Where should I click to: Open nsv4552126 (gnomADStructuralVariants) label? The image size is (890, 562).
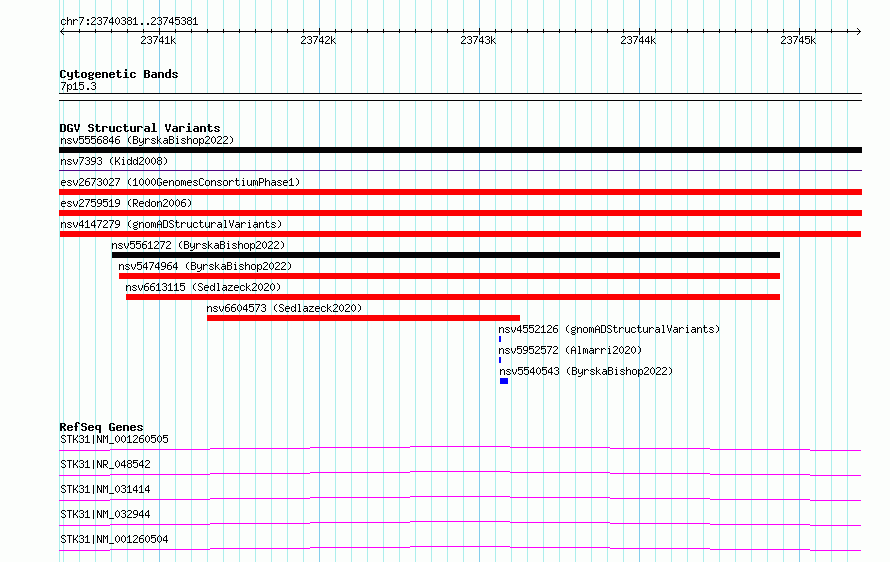tap(609, 329)
